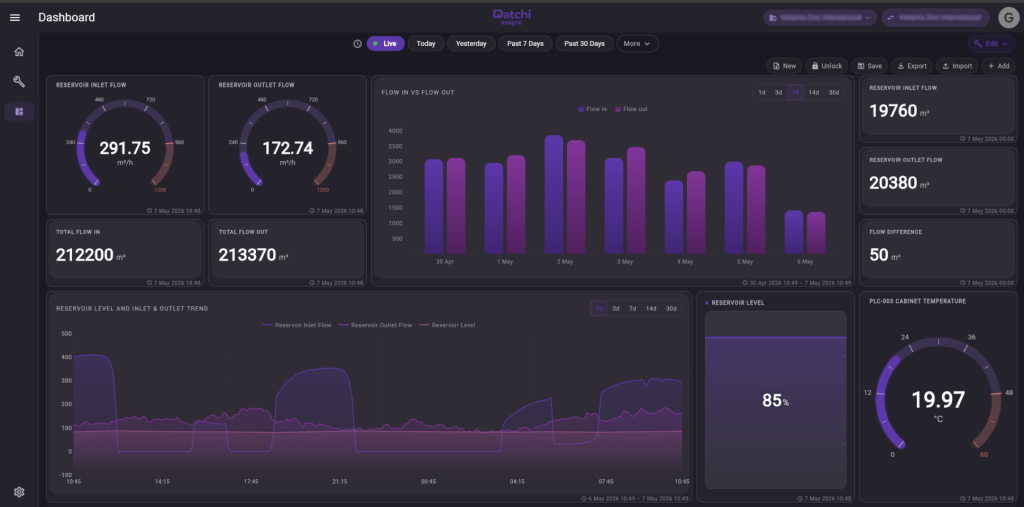Toggle Reservoir Inlet Flow legend line
The width and height of the screenshot is (1024, 507).
297,325
